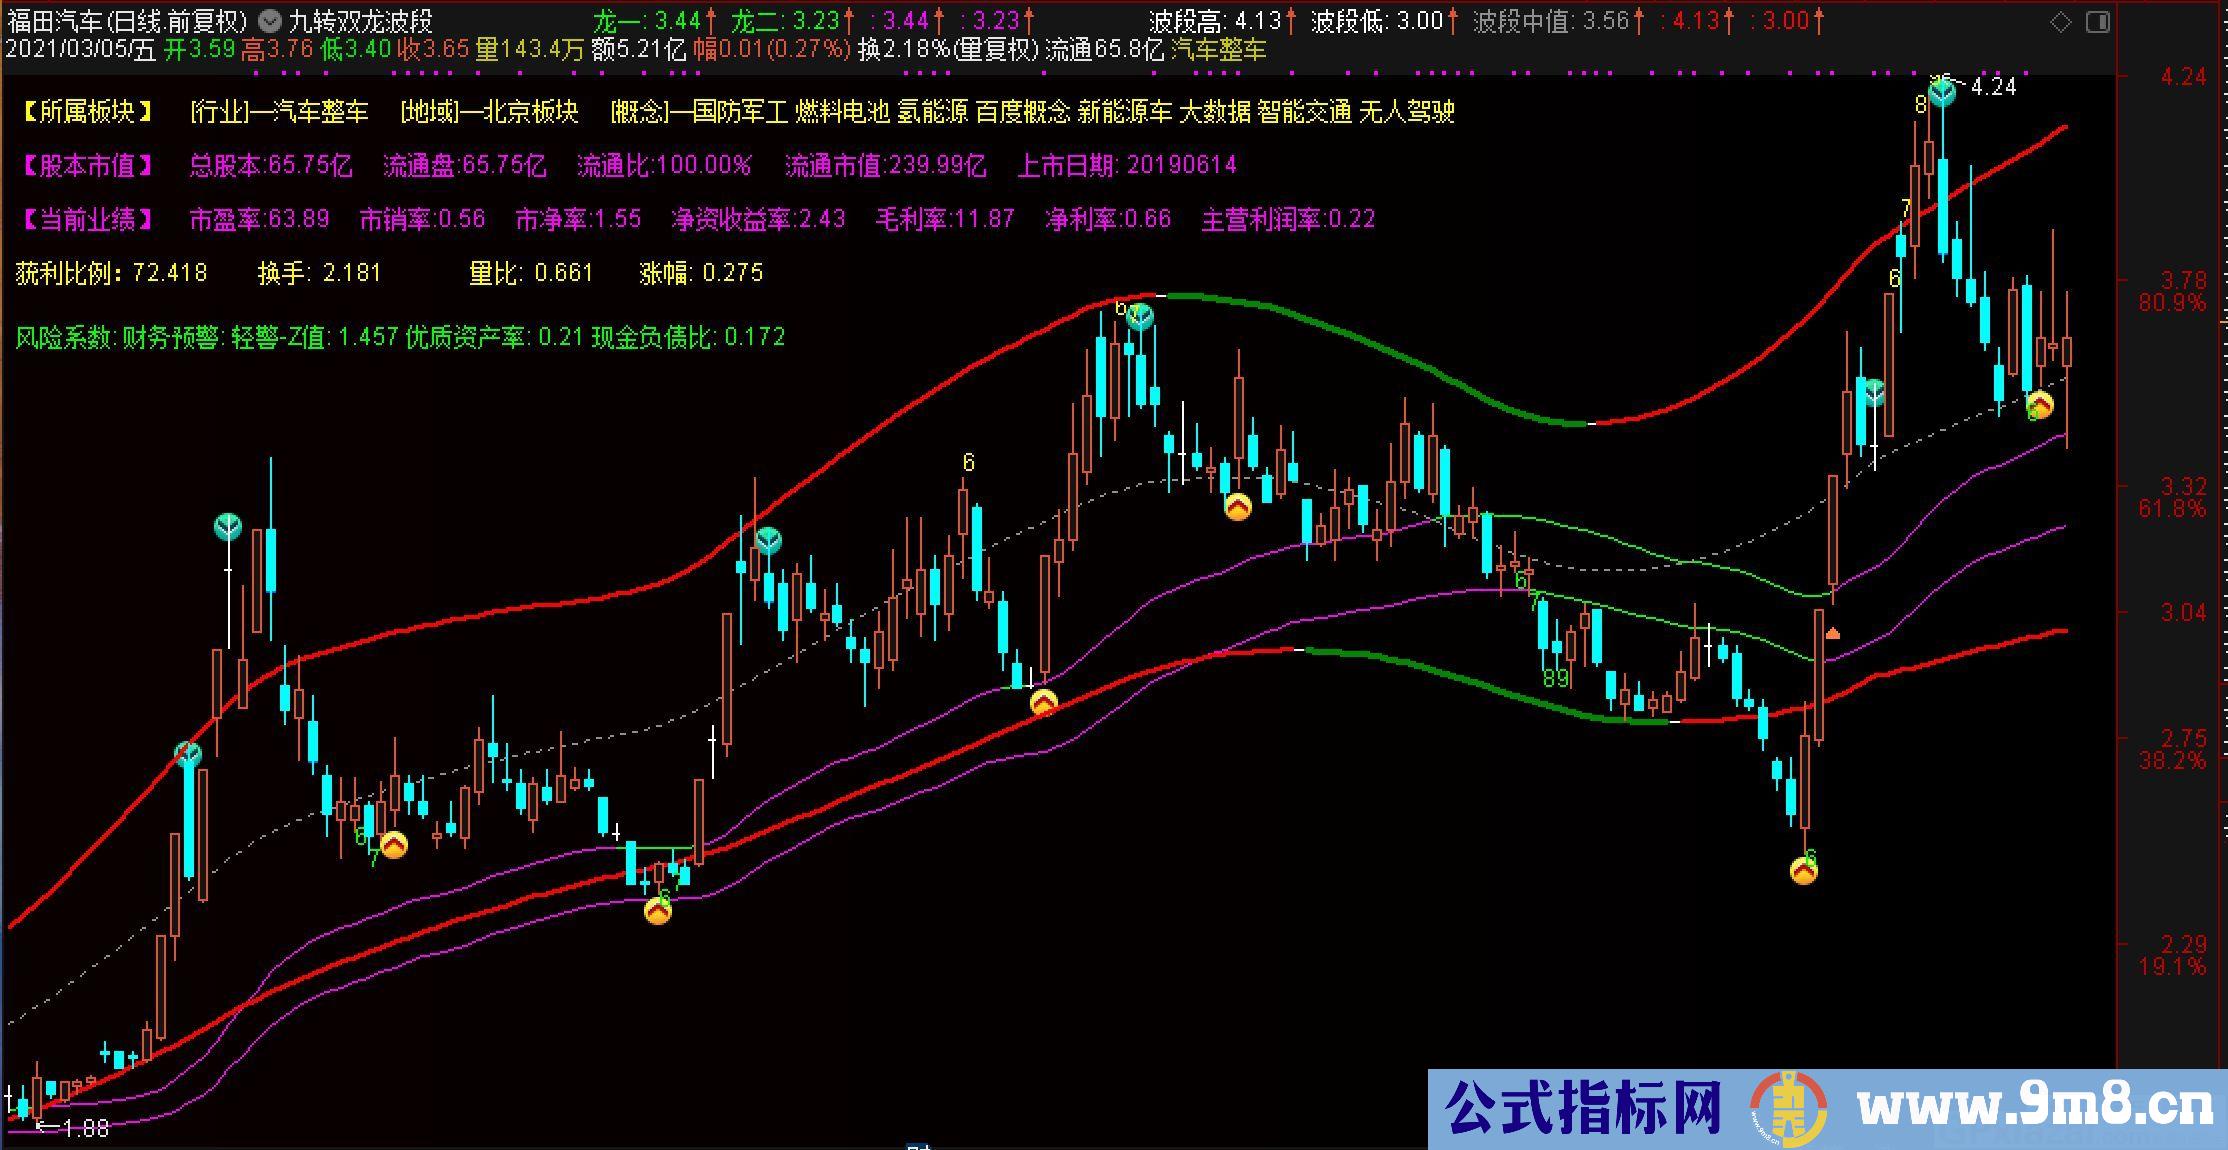Viewport: 2228px width, 1150px height.
Task: Click sell marker where upper band turns green
Action: coord(1139,318)
